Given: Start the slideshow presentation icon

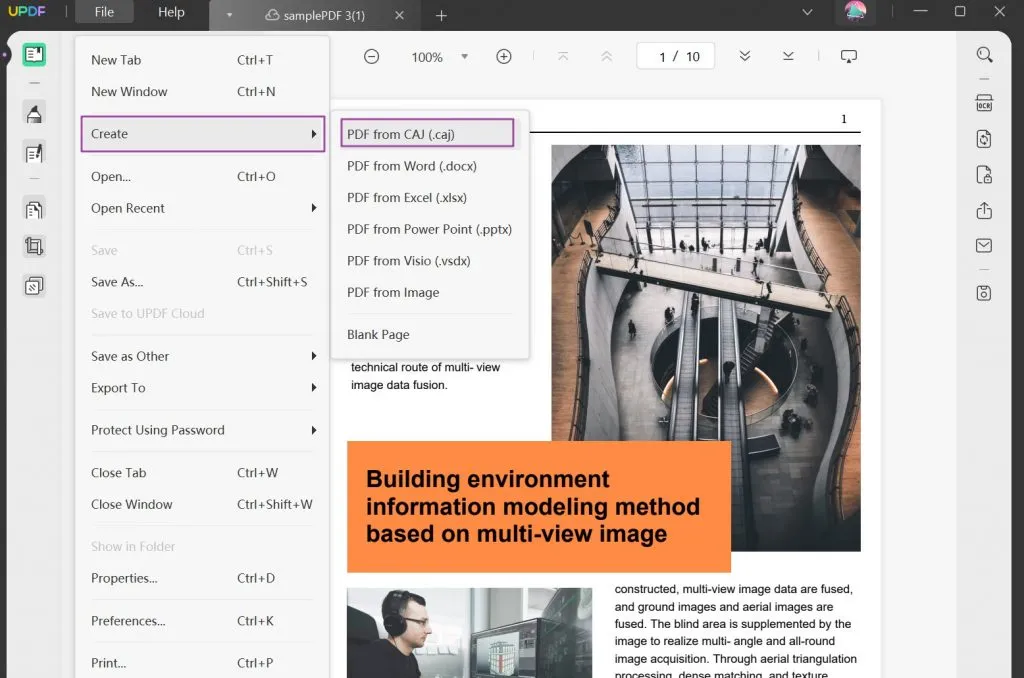Looking at the screenshot, I should [x=848, y=57].
